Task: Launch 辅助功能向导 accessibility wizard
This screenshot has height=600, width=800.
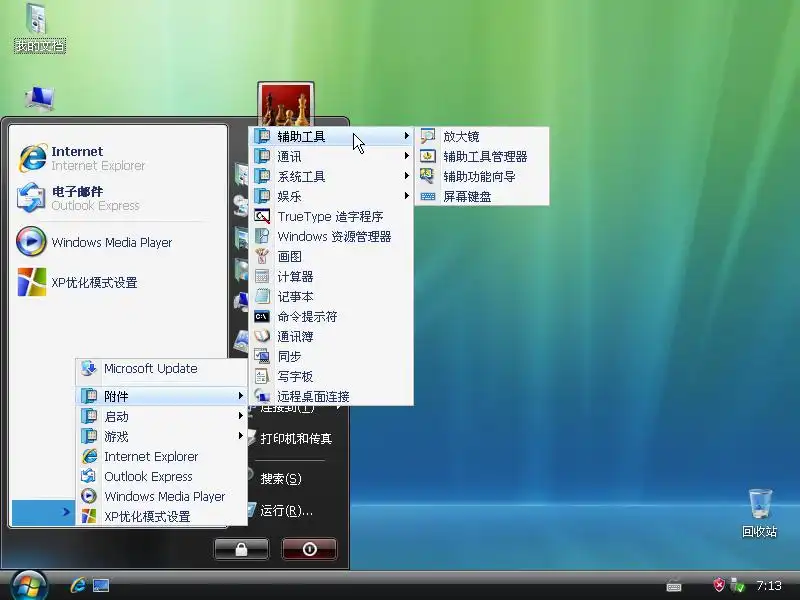Action: [482, 176]
